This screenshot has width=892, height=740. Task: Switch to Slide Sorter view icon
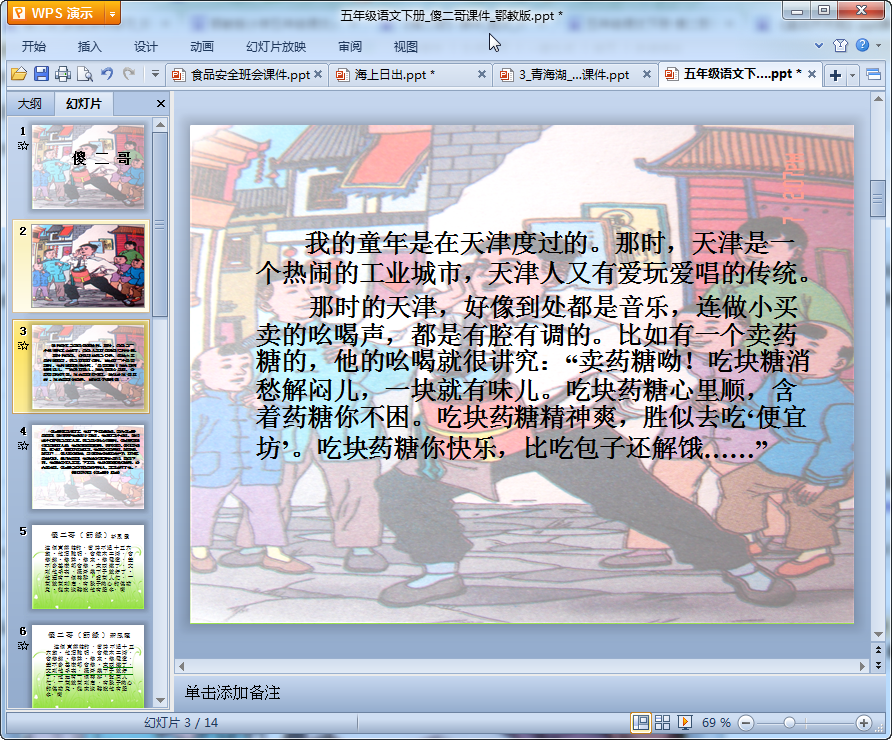(662, 722)
